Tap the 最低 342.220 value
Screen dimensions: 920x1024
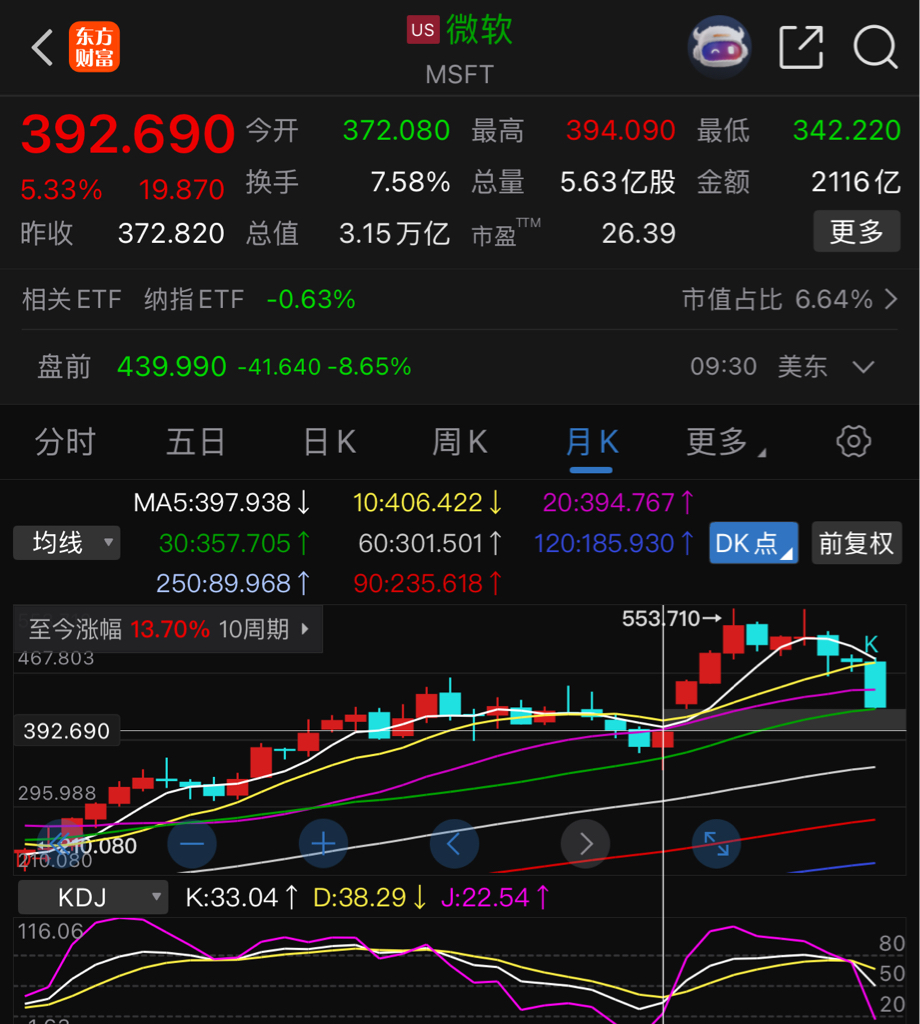[x=847, y=131]
